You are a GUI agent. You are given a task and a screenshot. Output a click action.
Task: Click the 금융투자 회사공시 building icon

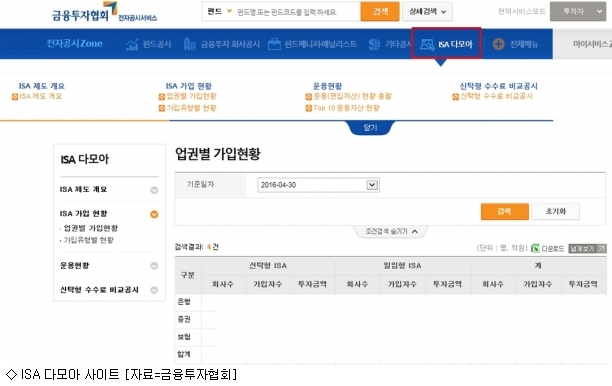coord(189,44)
